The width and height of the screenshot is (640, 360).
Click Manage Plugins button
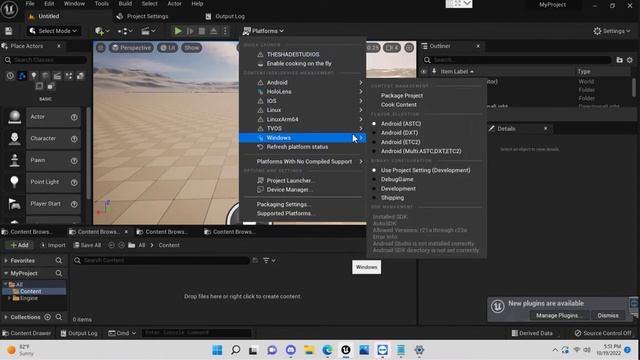click(559, 316)
